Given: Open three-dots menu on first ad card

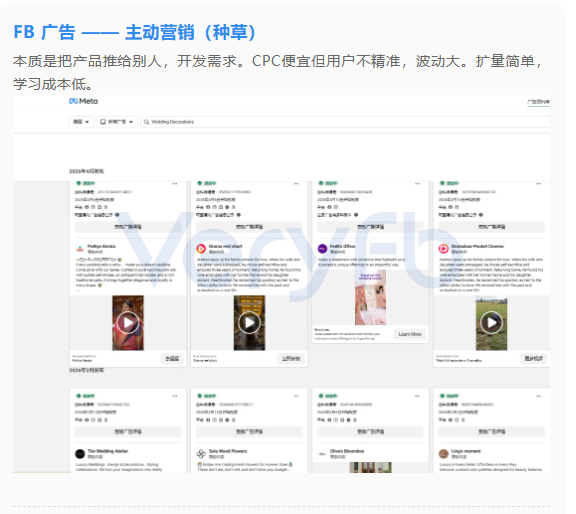Looking at the screenshot, I should 175,183.
